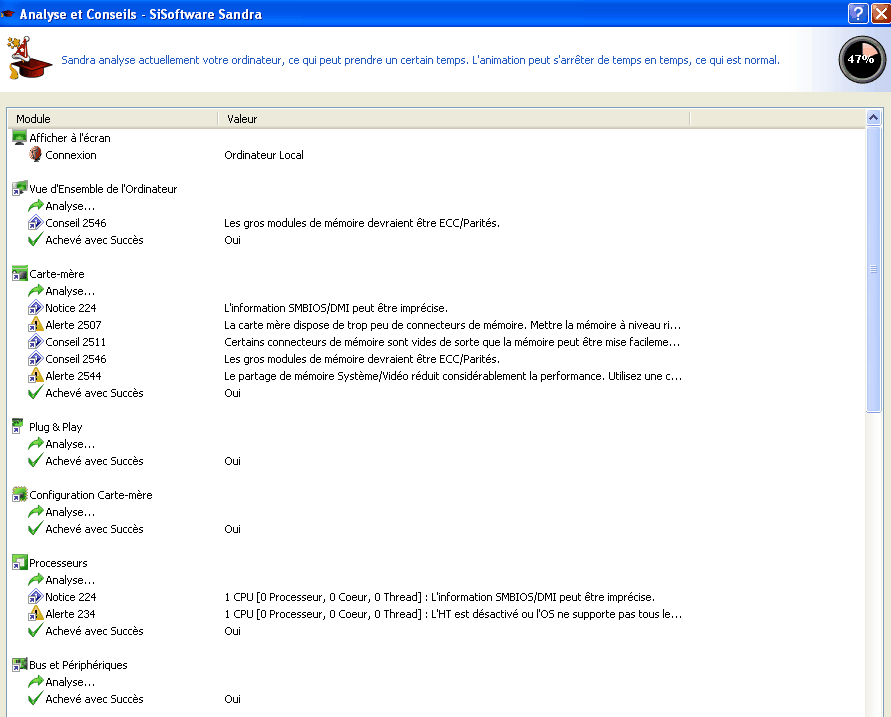Select the Plug & Play row
Image resolution: width=891 pixels, height=717 pixels.
pyautogui.click(x=56, y=427)
